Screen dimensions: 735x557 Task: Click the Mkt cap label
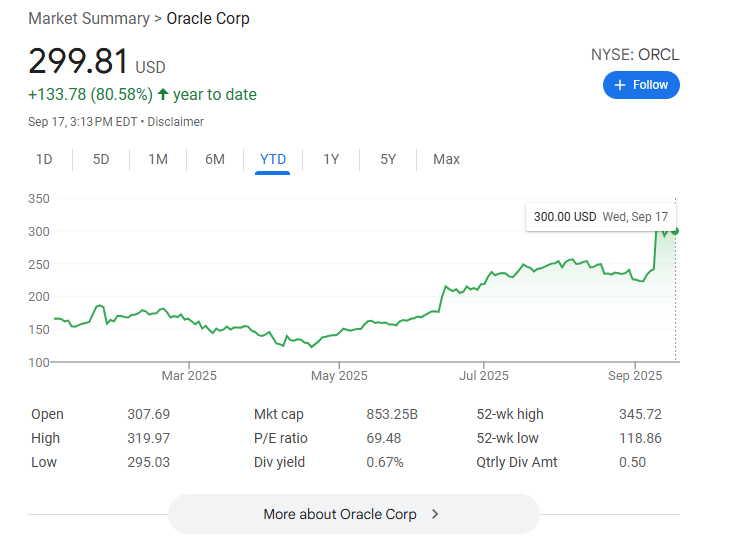click(279, 414)
